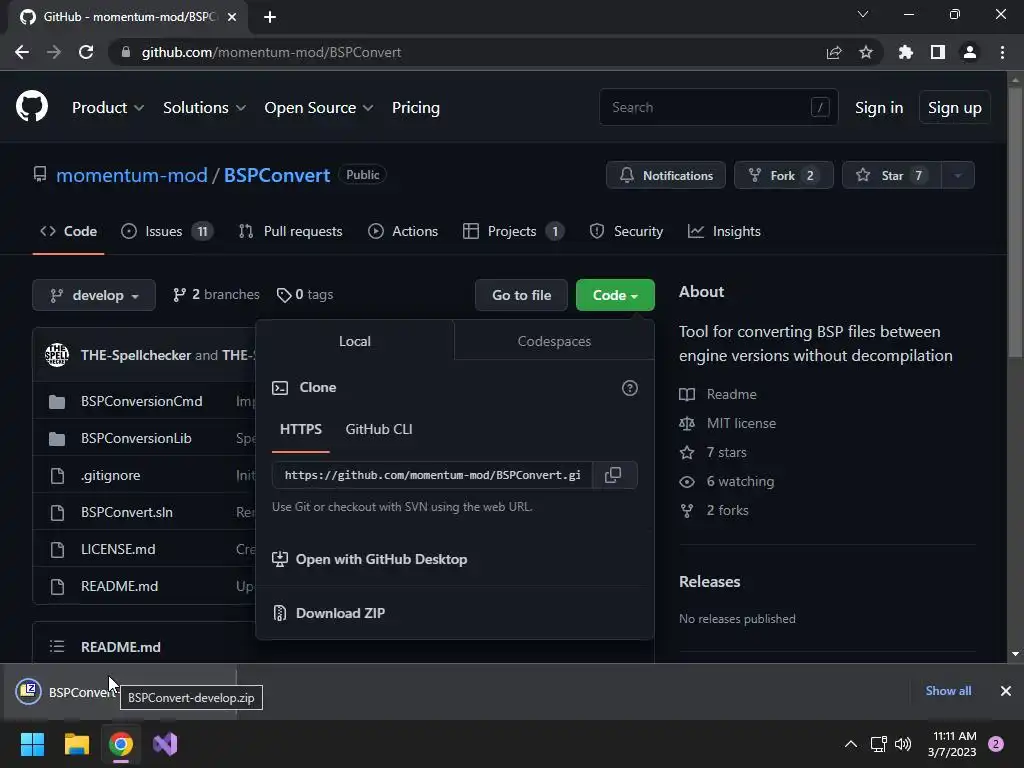Fork the repository
Screen dimensions: 1024x768
coord(784,175)
